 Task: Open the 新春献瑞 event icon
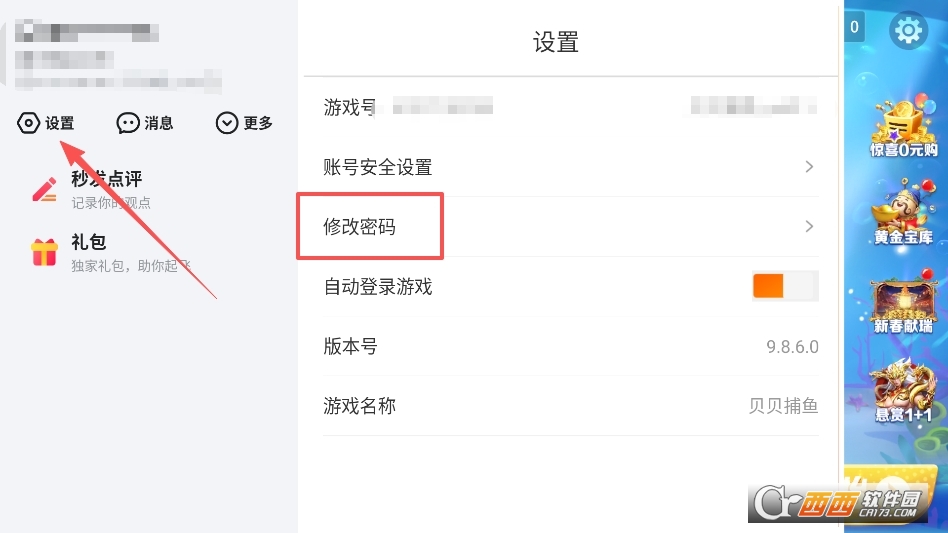903,303
